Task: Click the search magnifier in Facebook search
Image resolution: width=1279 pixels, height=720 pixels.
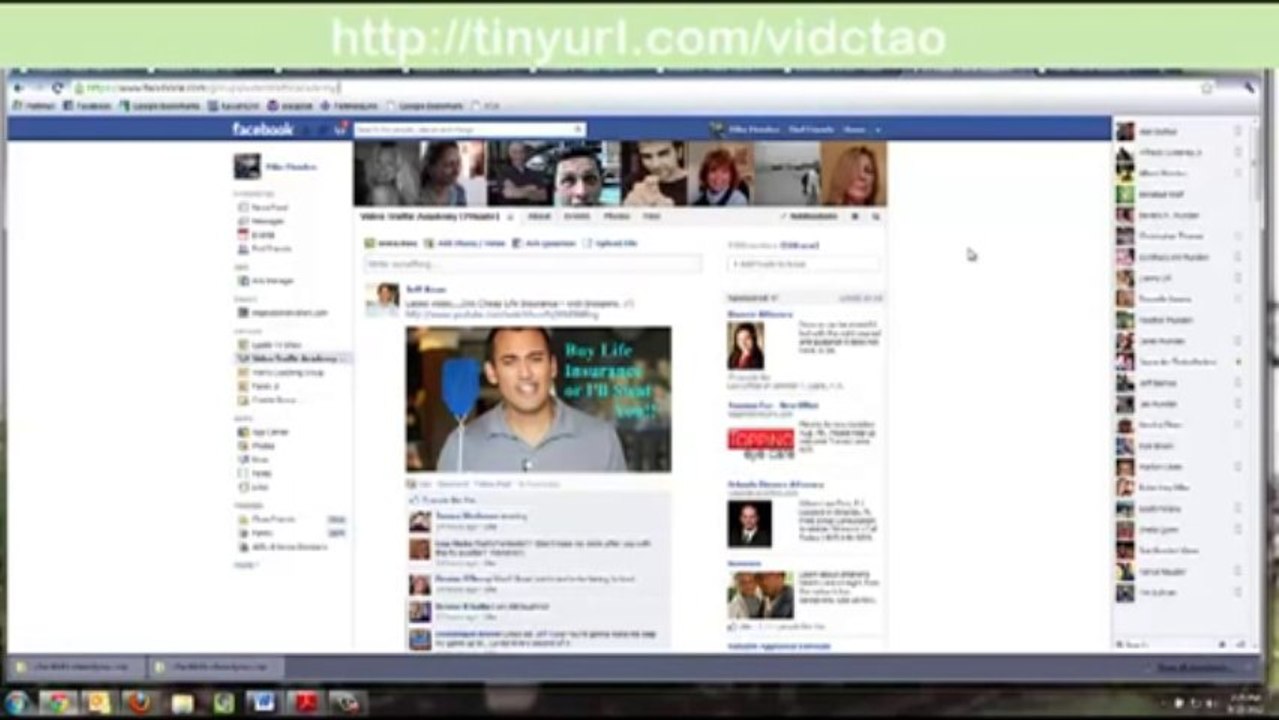Action: (579, 130)
